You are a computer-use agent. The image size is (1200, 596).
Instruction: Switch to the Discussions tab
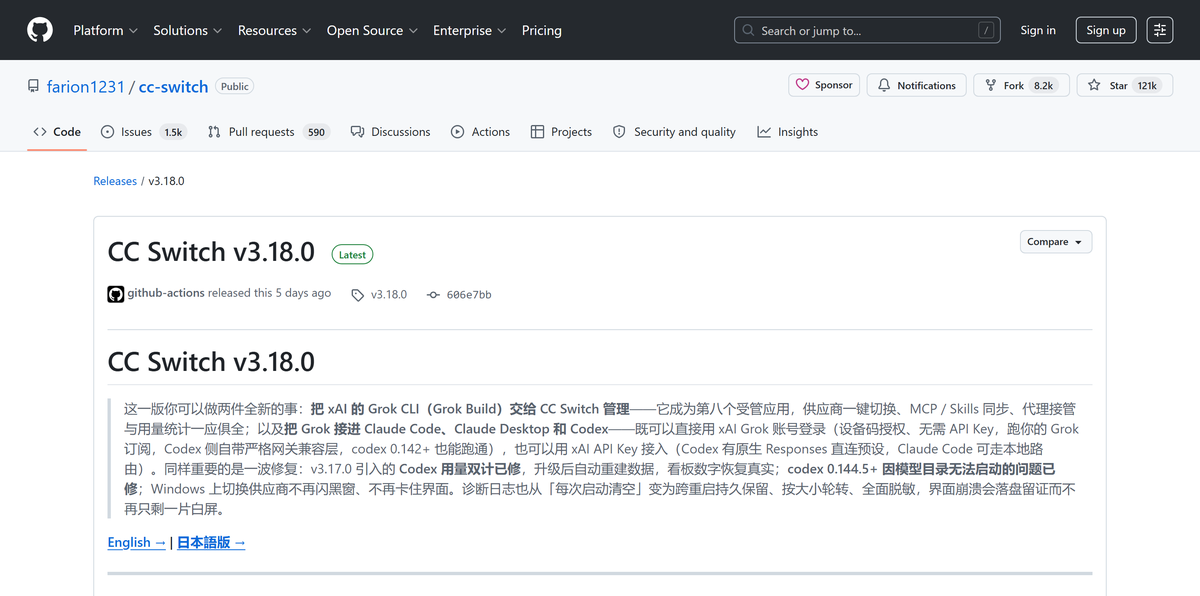[390, 132]
